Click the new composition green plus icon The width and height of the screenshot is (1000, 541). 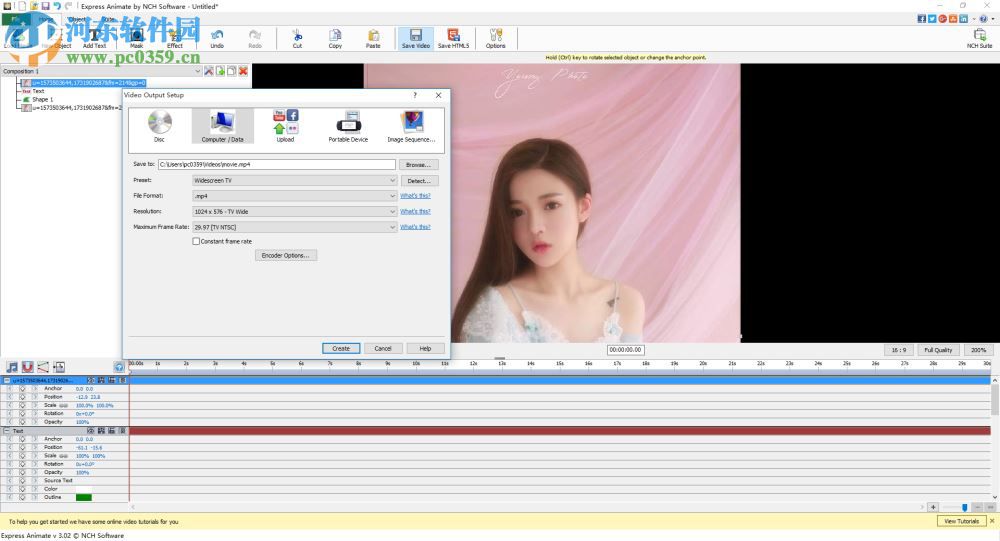(x=220, y=71)
